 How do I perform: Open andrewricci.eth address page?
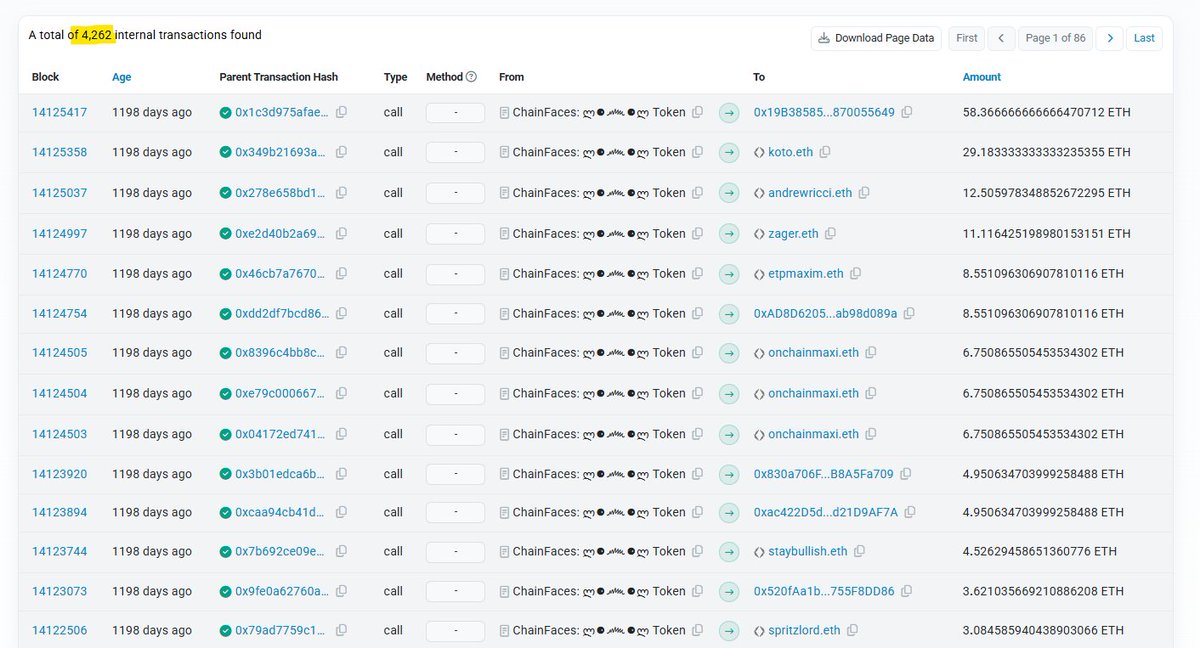point(810,193)
